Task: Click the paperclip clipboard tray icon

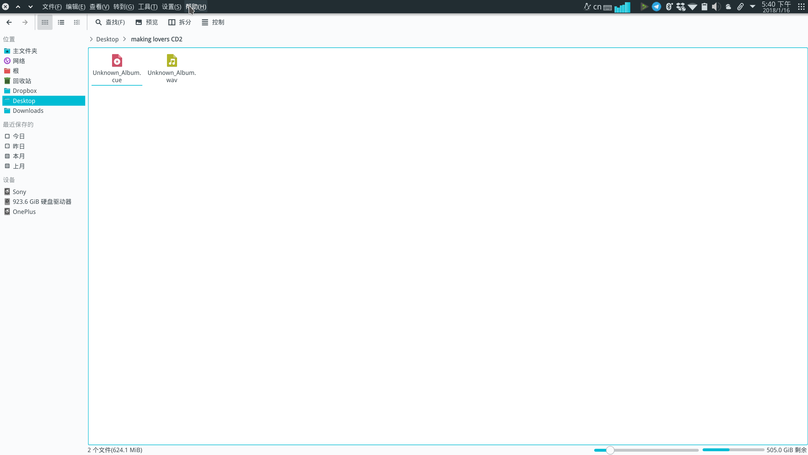Action: tap(740, 7)
